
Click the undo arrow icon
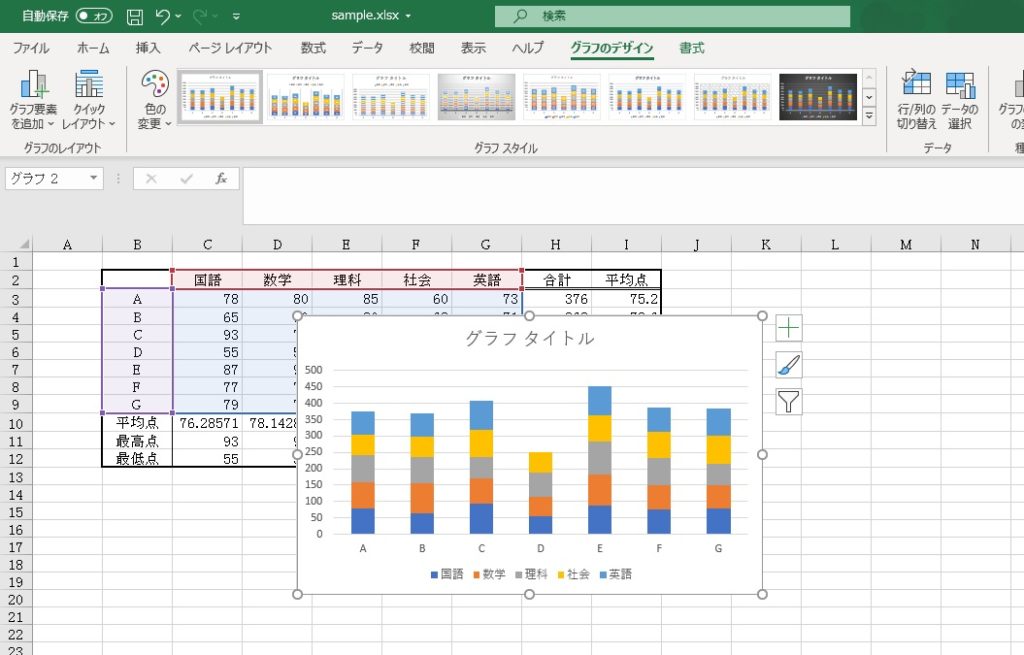tap(164, 16)
